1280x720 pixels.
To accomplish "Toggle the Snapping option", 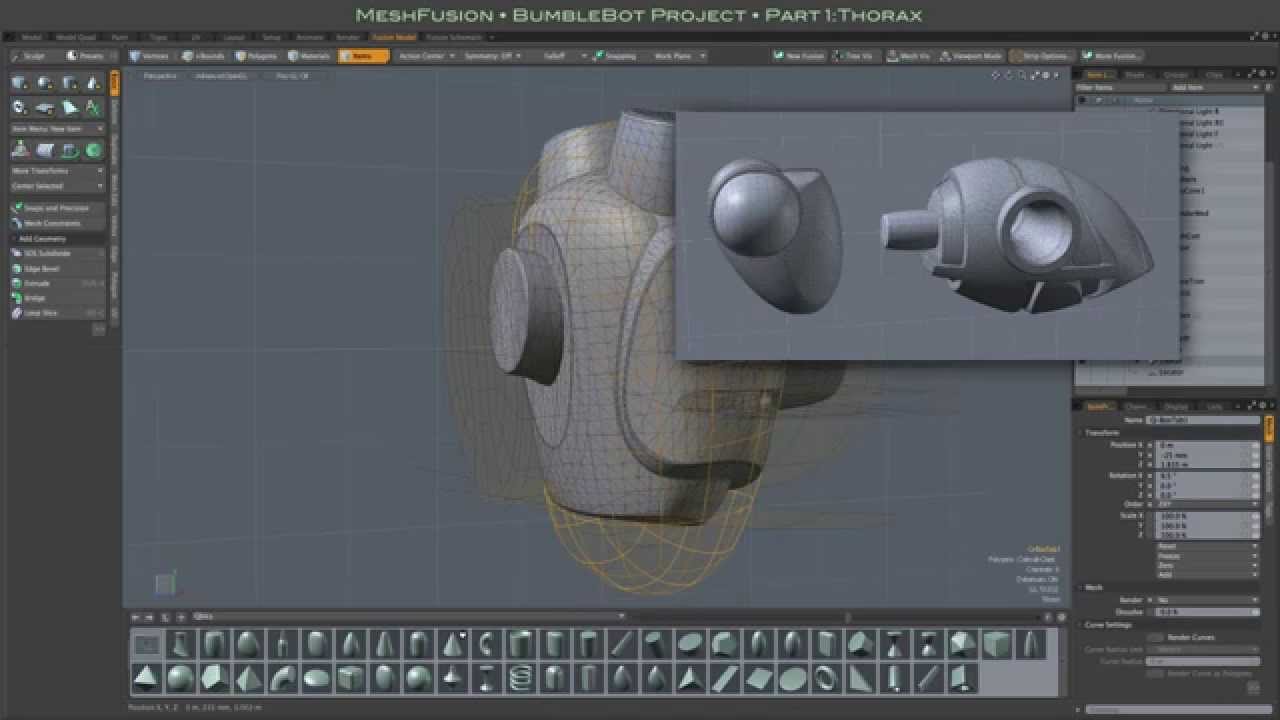I will [x=615, y=56].
